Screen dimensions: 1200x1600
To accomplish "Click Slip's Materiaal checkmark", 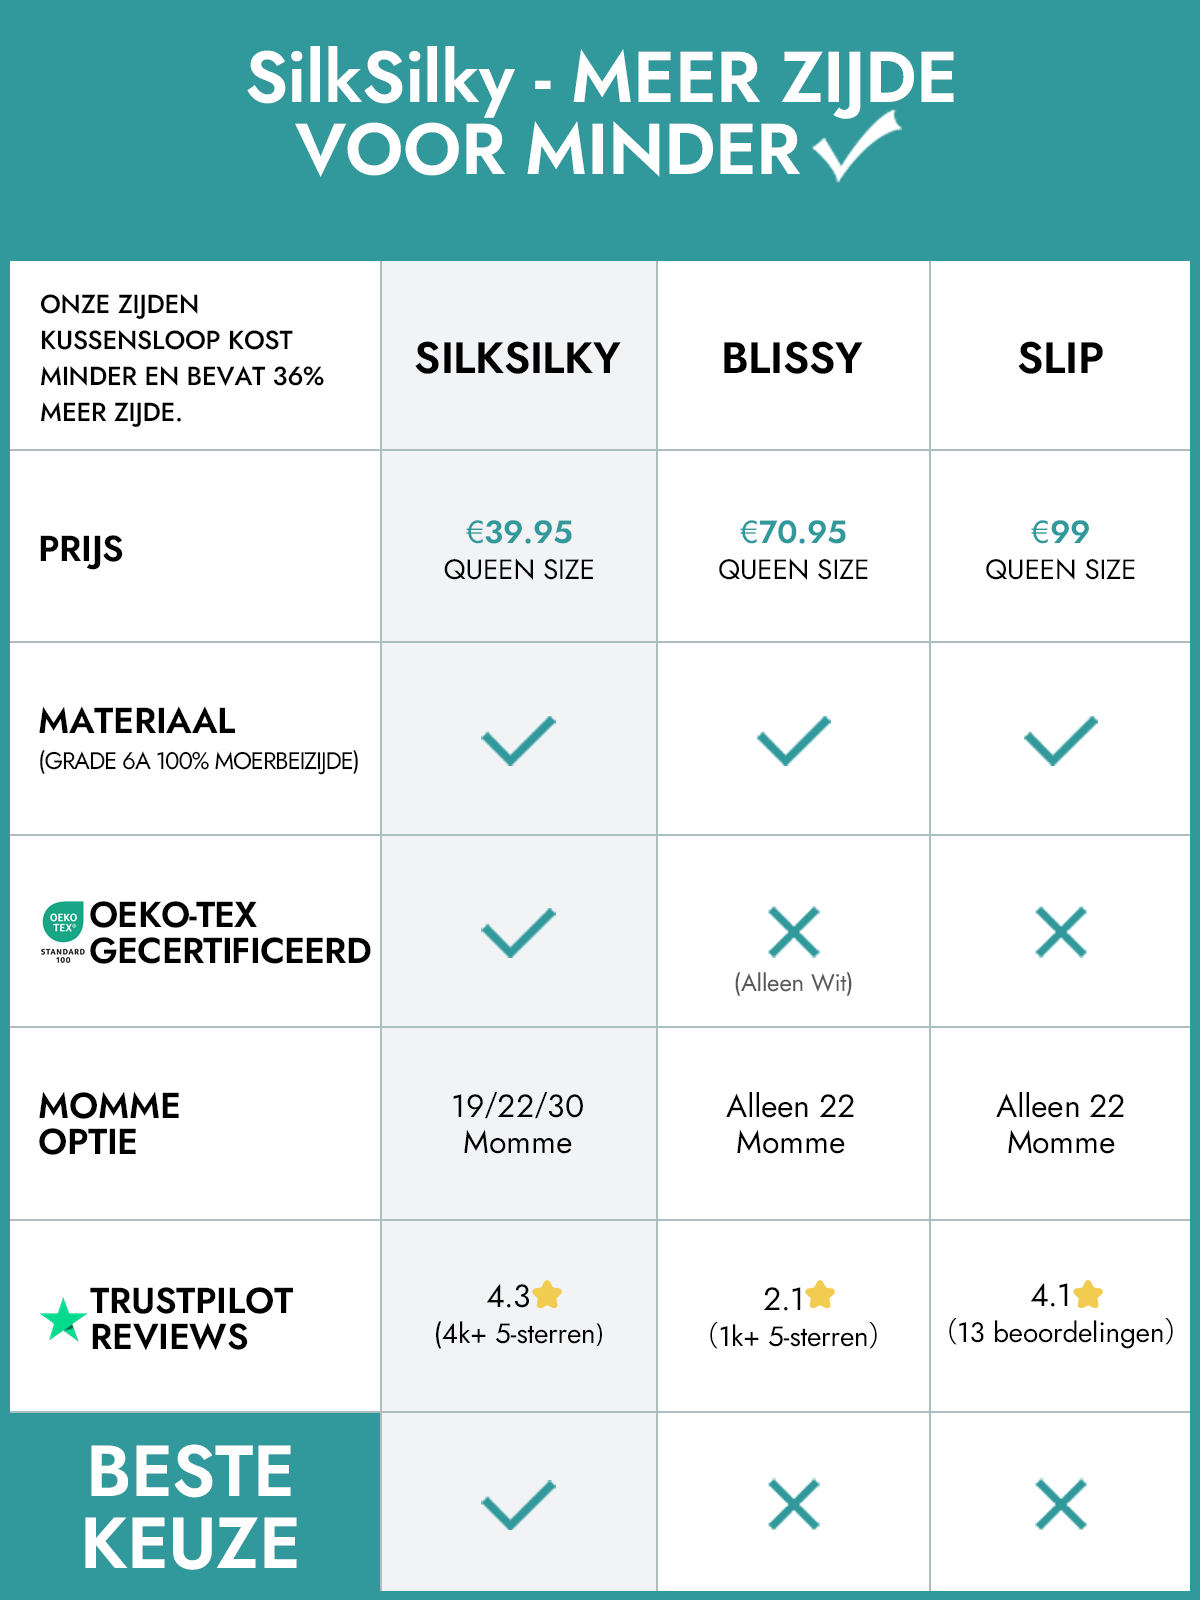I will click(1061, 741).
